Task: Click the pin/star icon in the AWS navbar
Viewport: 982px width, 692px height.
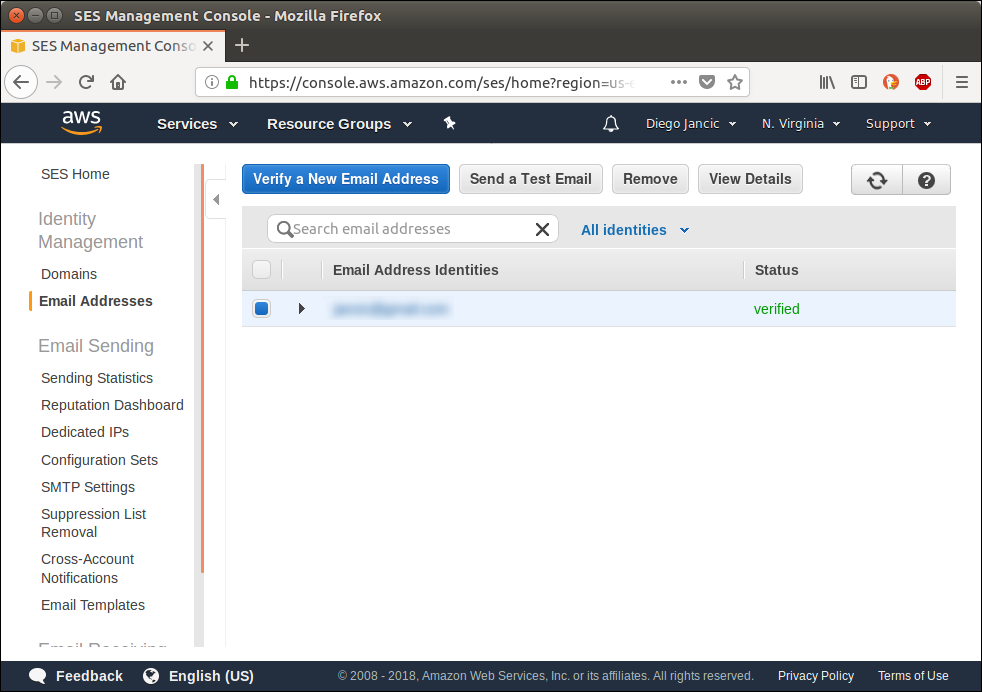Action: point(449,124)
